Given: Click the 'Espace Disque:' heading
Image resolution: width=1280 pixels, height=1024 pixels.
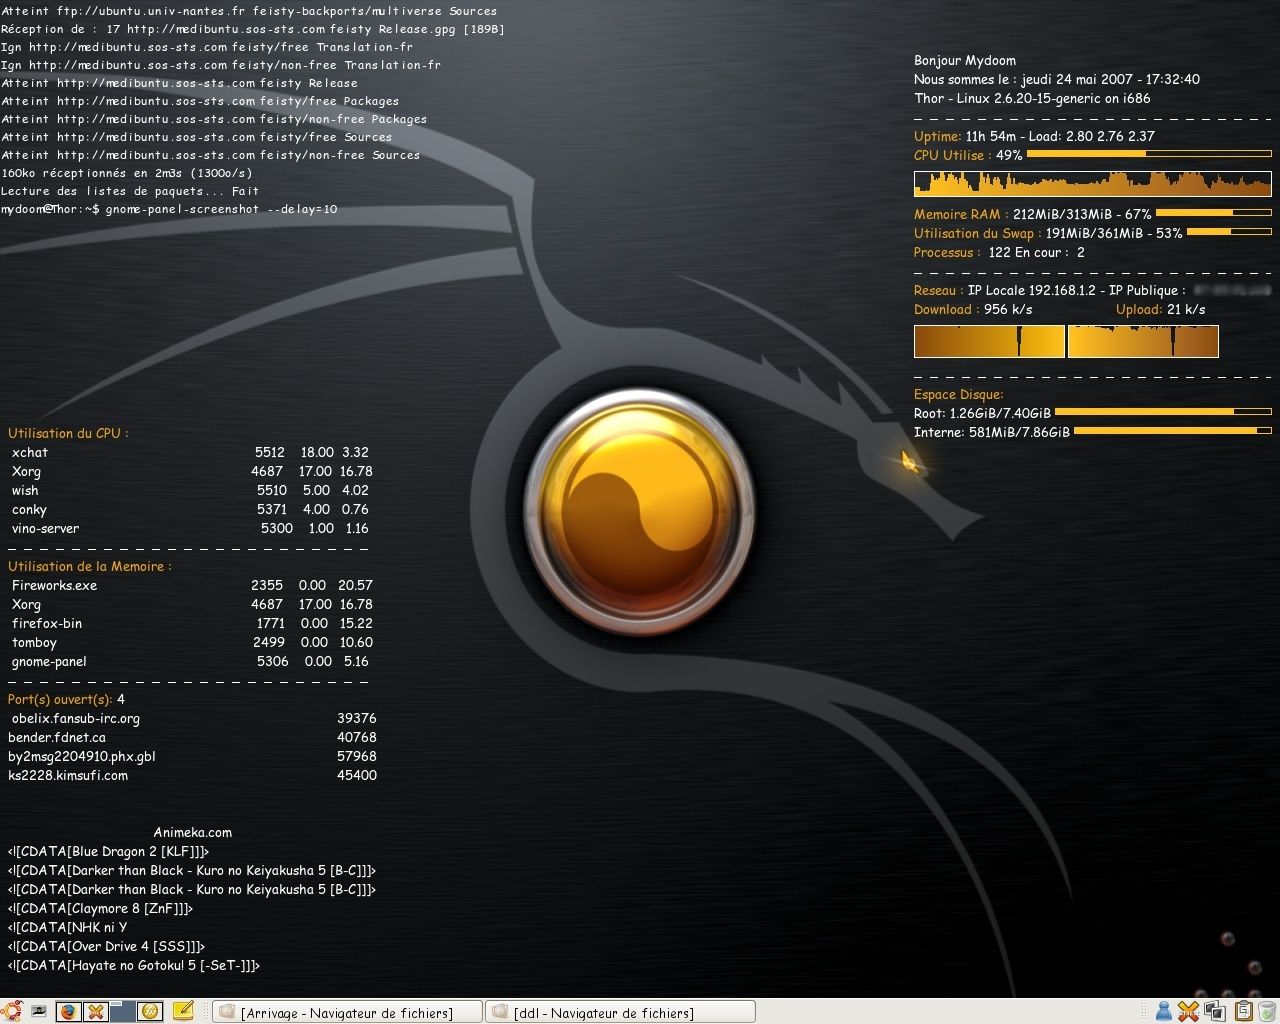Looking at the screenshot, I should click(x=958, y=394).
